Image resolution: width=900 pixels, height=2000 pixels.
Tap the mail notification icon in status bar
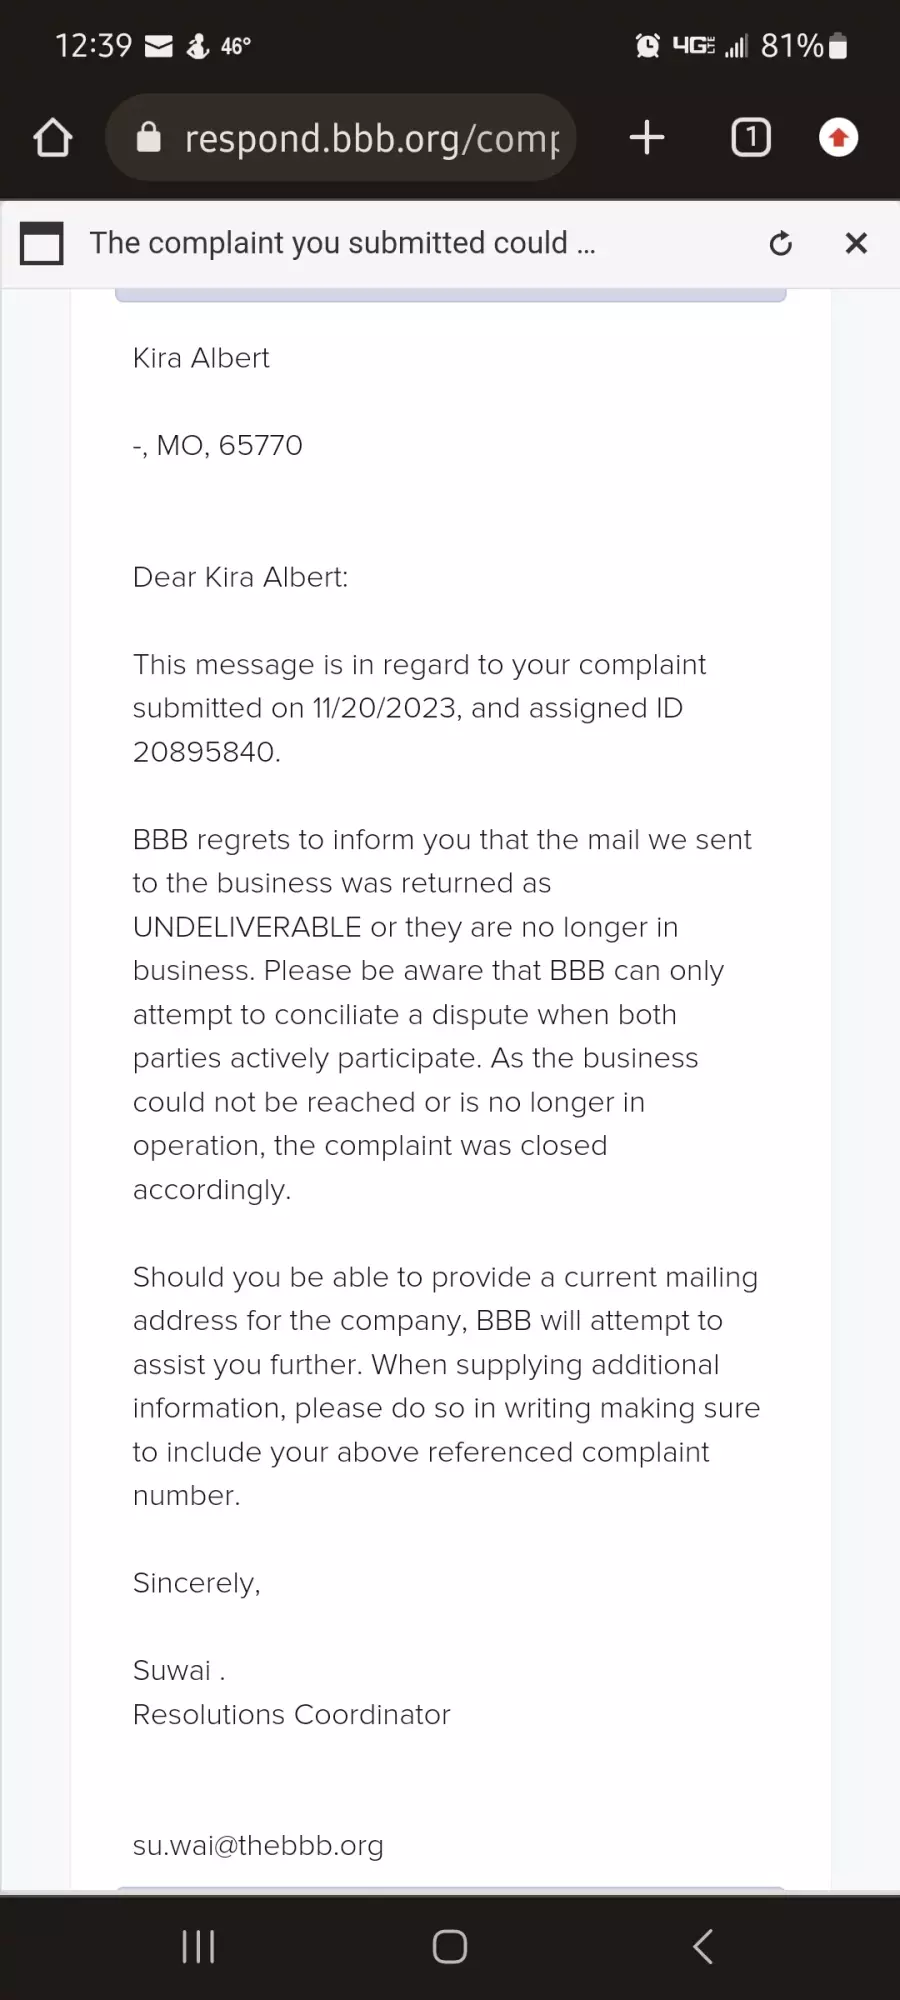[159, 46]
